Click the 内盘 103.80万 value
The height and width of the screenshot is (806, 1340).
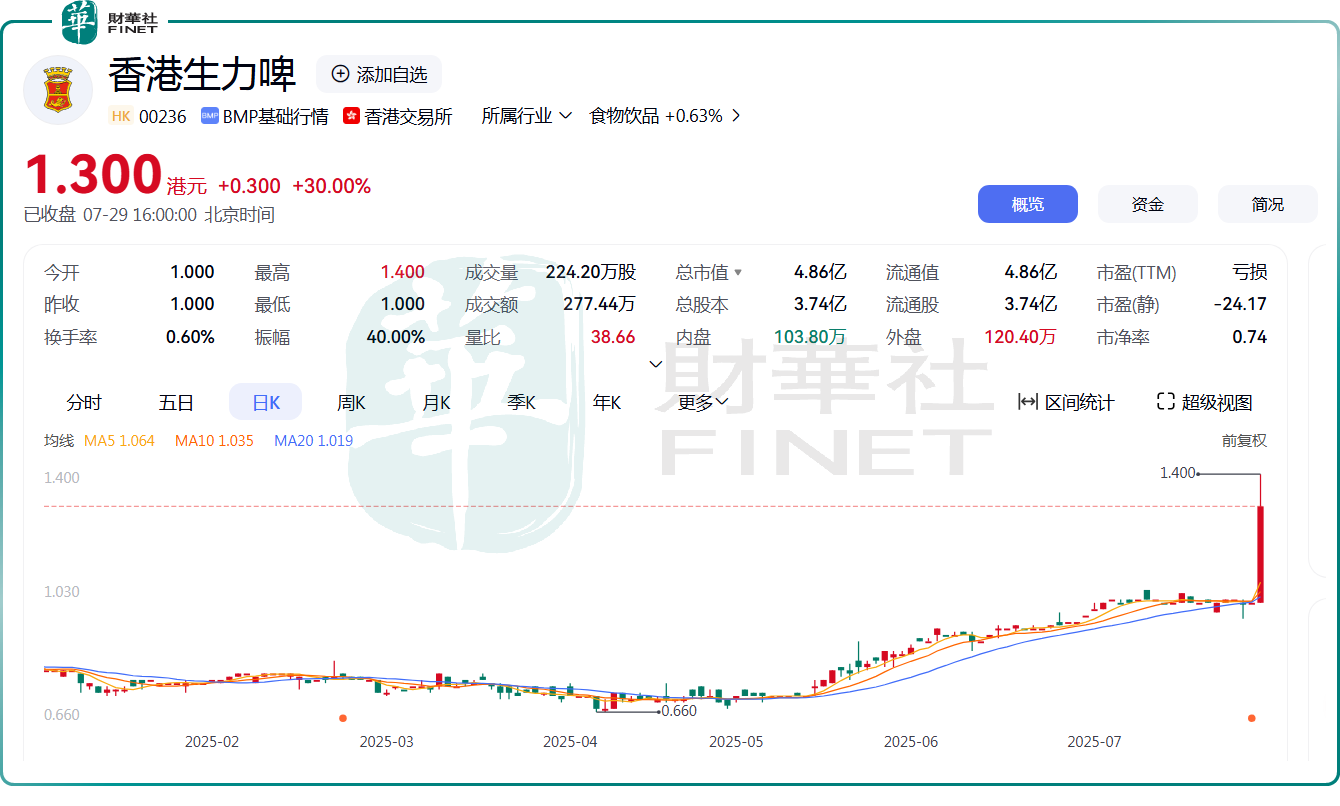tap(810, 337)
